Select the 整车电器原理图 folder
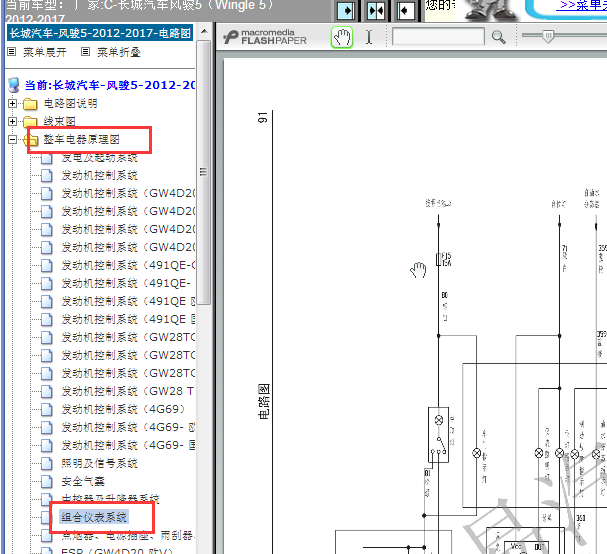This screenshot has height=554, width=607. 82,139
